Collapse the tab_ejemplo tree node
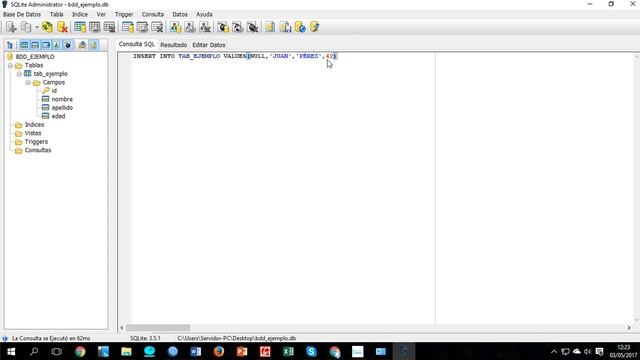The width and height of the screenshot is (640, 360). [19, 74]
